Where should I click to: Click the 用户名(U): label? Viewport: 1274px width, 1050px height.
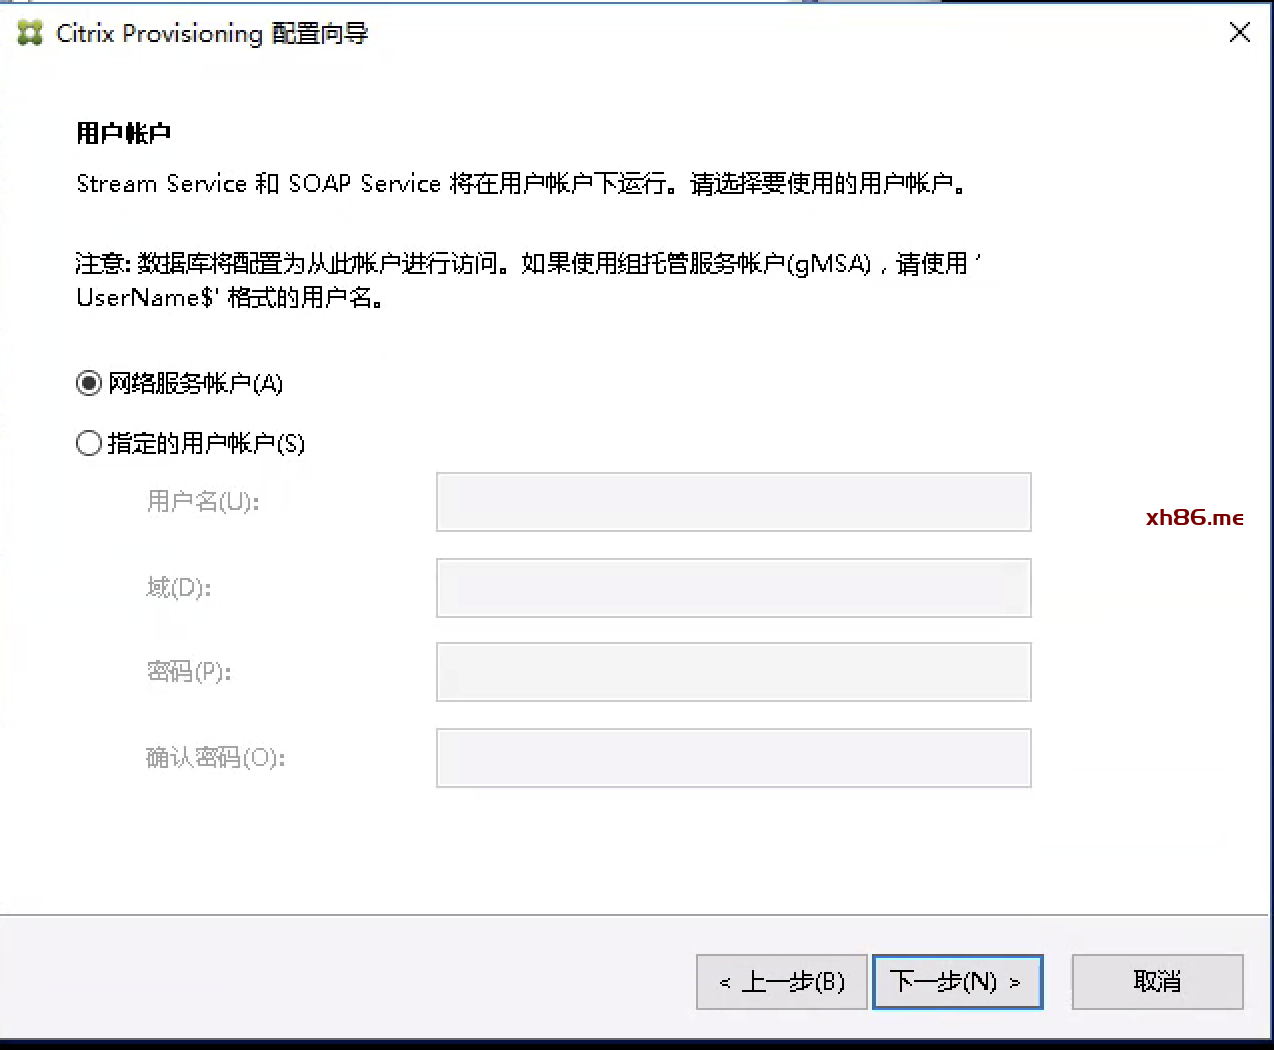[x=203, y=502]
